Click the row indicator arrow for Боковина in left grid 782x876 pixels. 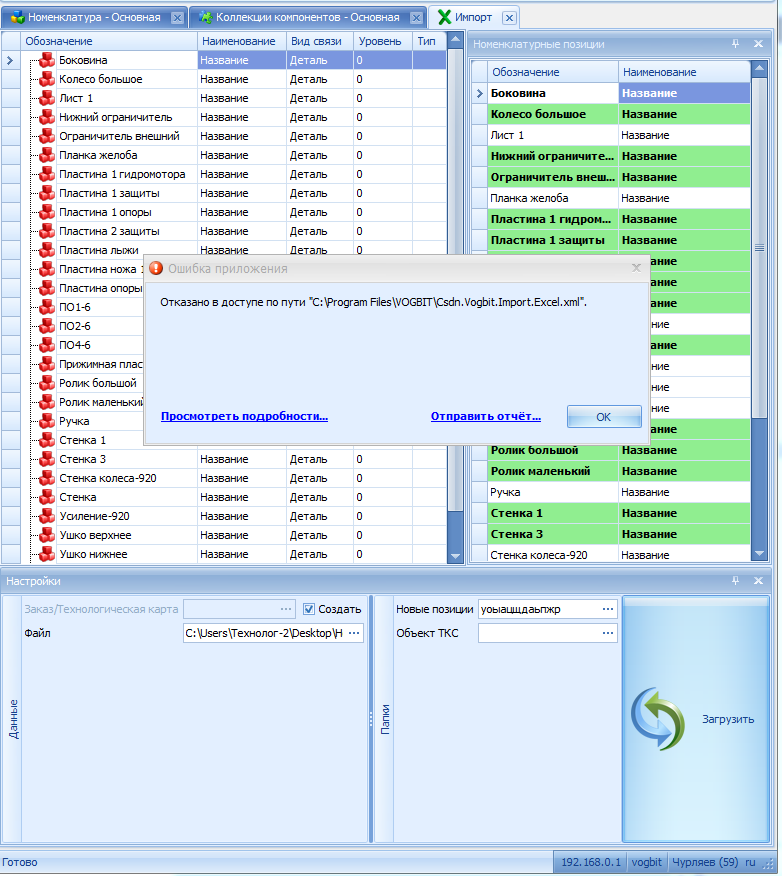click(10, 60)
